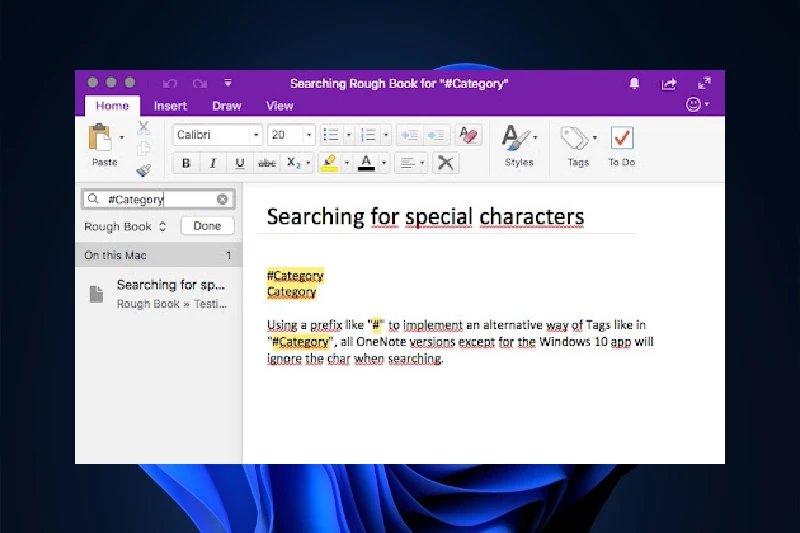800x533 pixels.
Task: Open highlight color dropdown arrow
Action: [x=347, y=163]
